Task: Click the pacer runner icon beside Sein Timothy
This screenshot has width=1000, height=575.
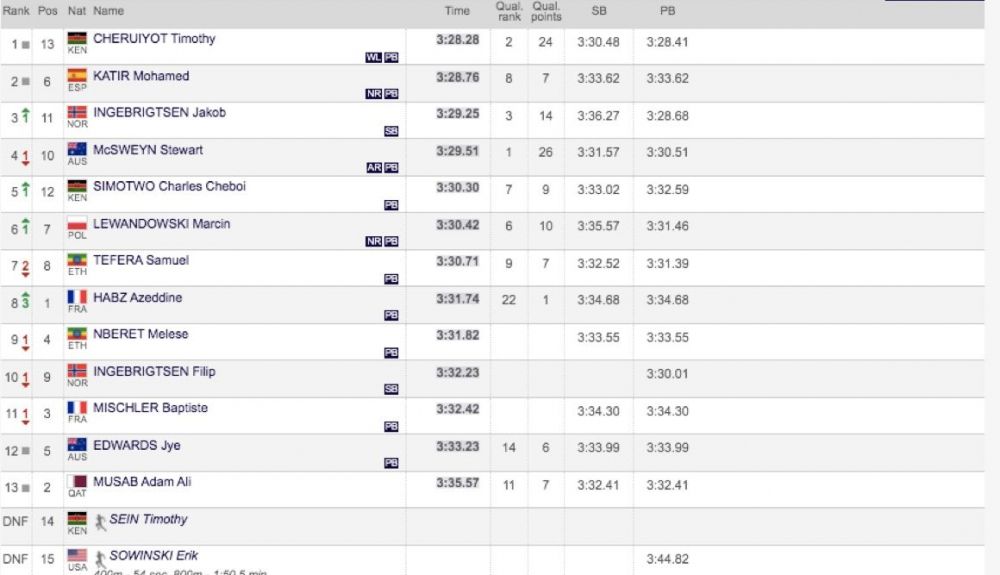Action: pyautogui.click(x=100, y=520)
